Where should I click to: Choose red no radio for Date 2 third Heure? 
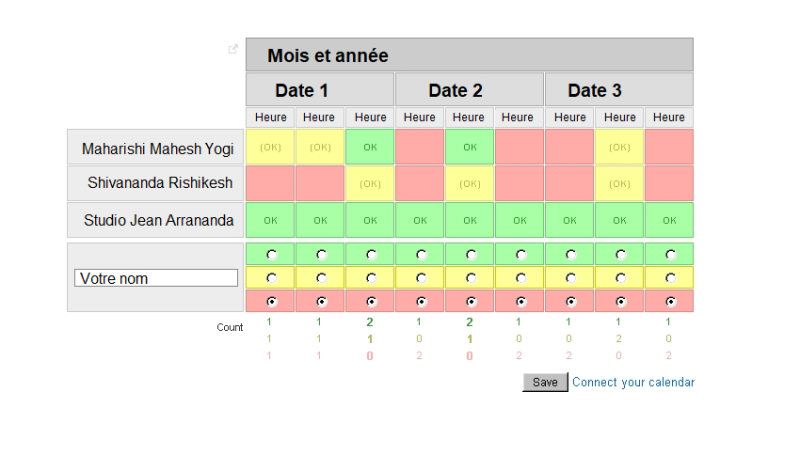pyautogui.click(x=521, y=301)
